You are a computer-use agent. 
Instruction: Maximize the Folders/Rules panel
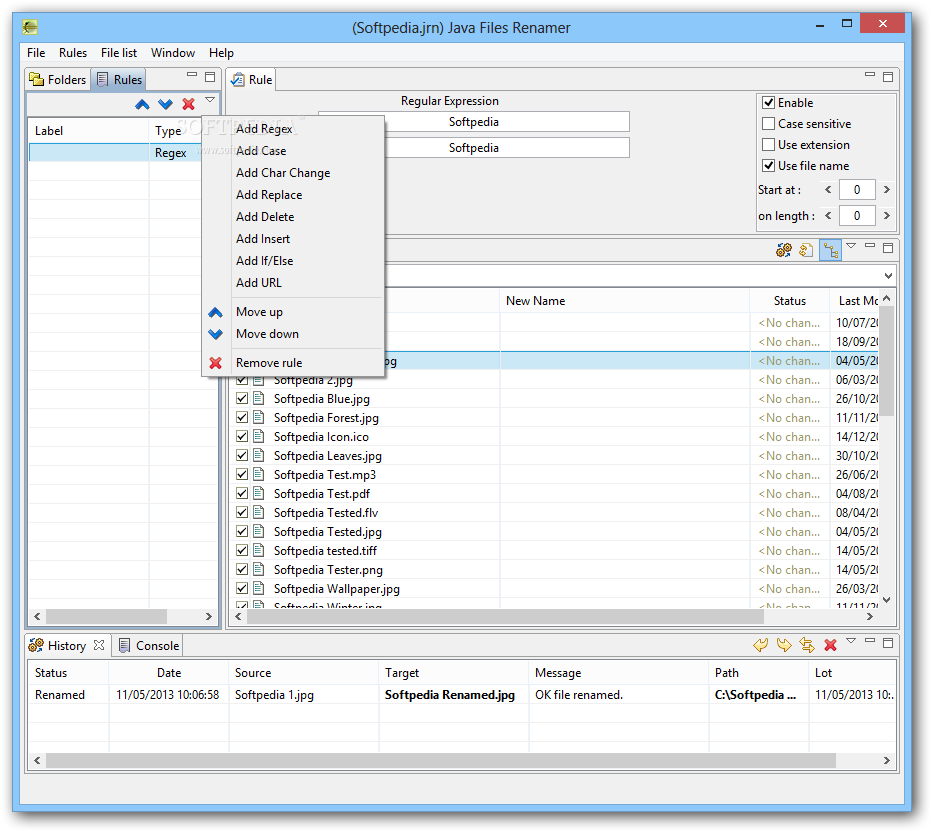210,77
